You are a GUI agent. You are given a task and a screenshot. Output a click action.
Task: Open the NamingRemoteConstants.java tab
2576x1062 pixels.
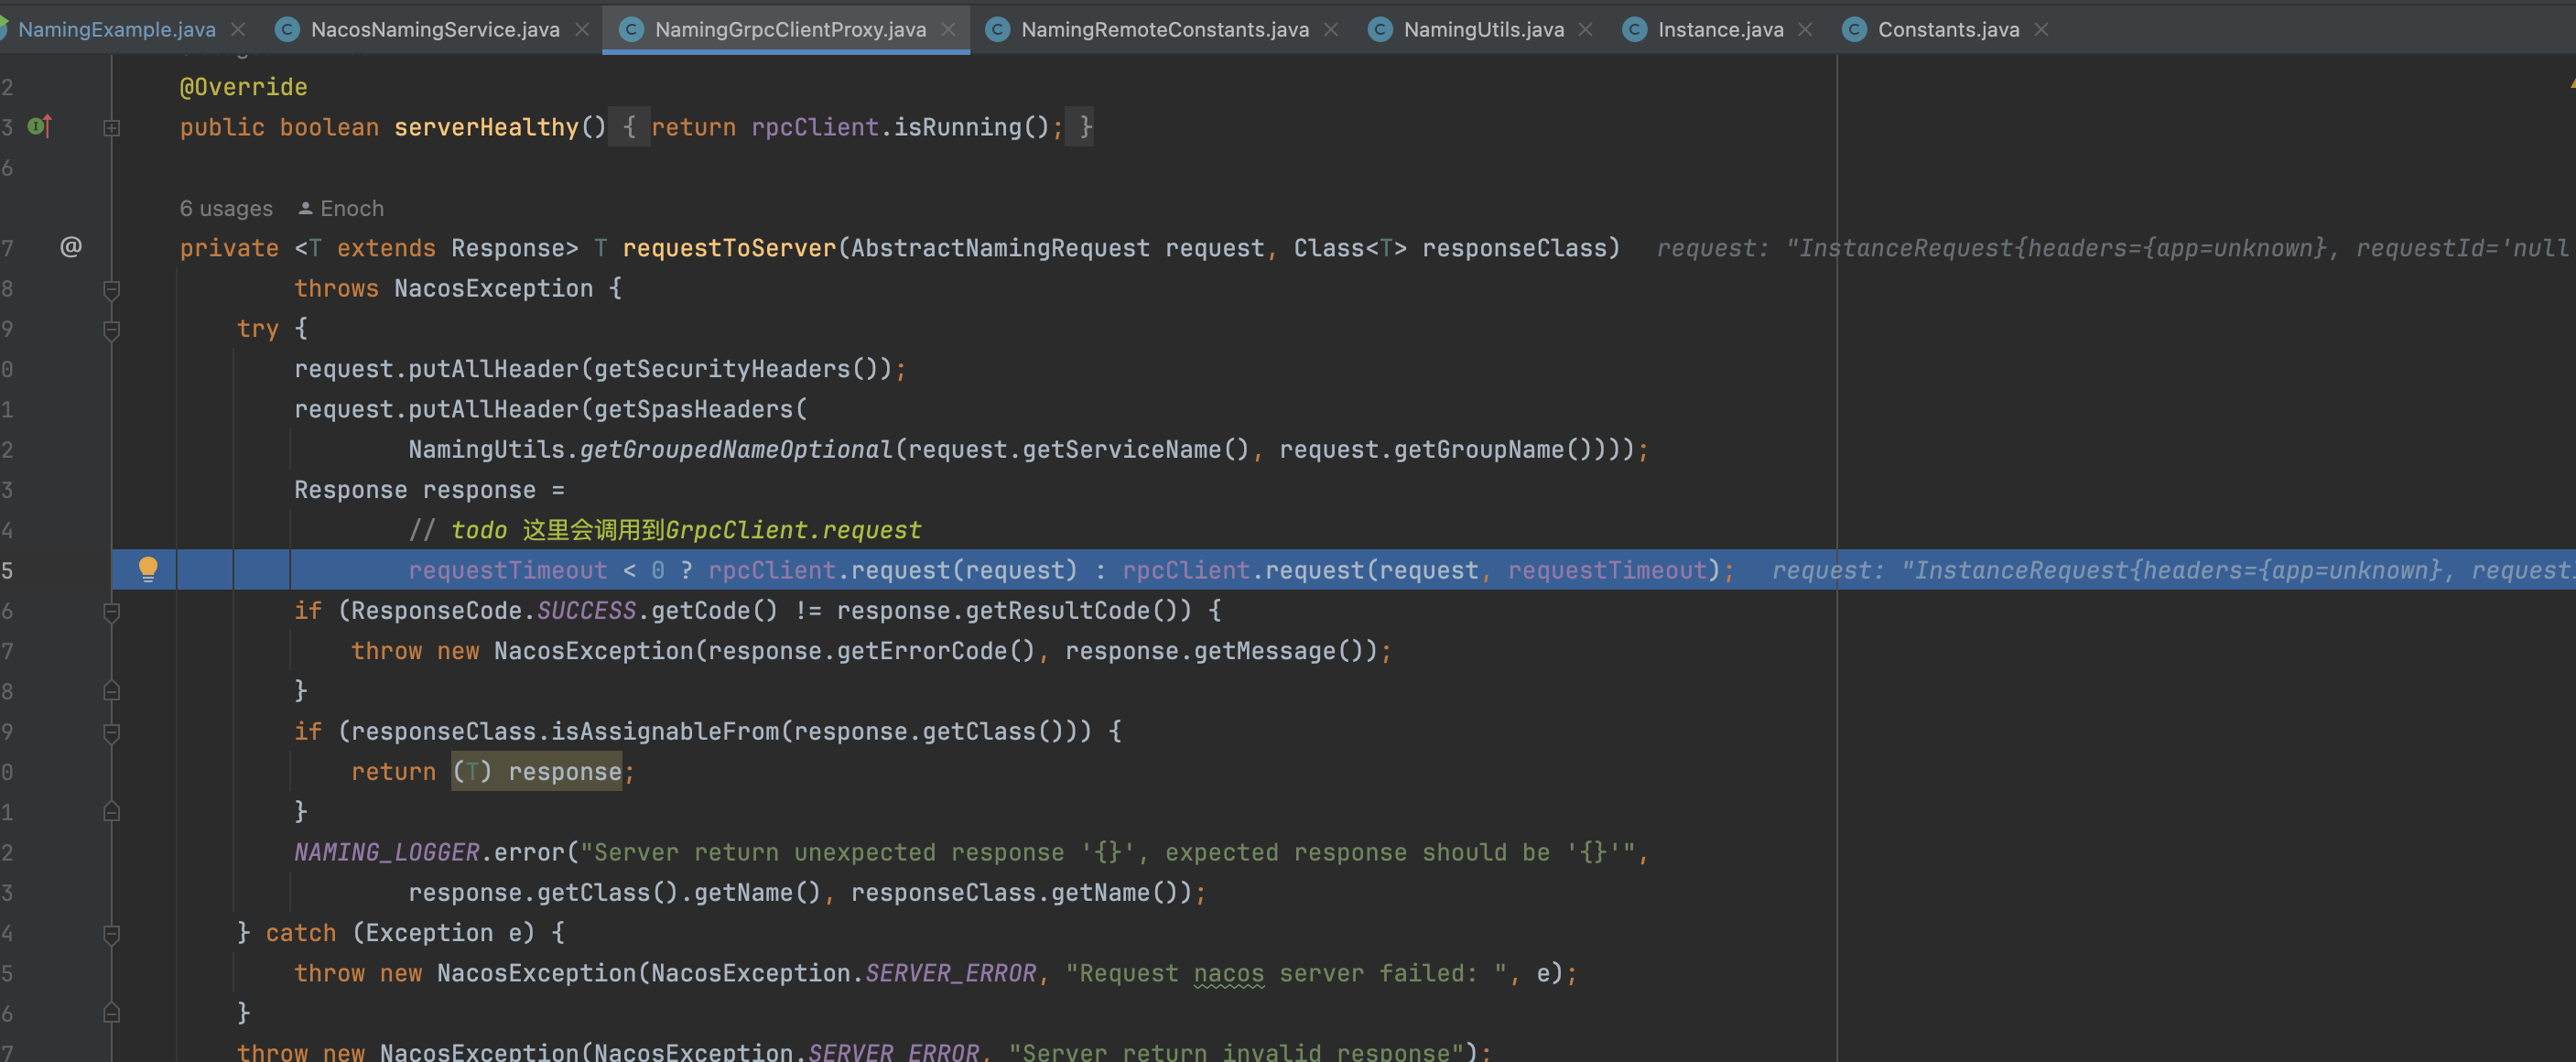click(1165, 30)
